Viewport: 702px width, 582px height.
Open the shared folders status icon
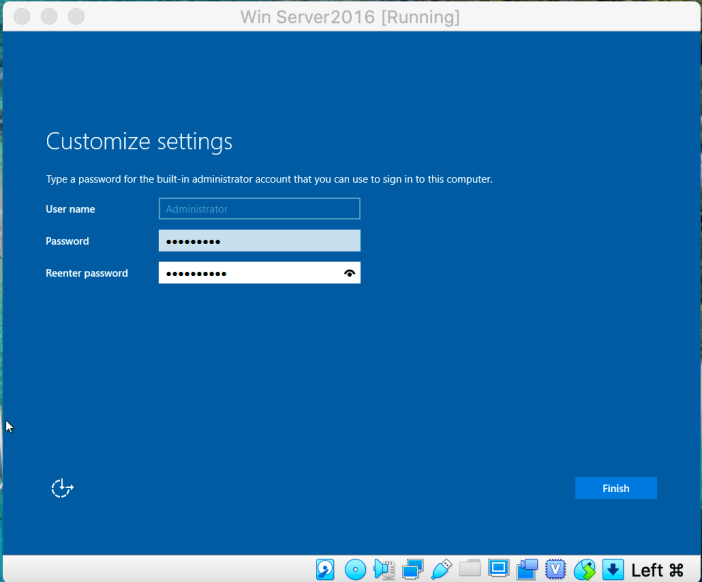tap(470, 569)
